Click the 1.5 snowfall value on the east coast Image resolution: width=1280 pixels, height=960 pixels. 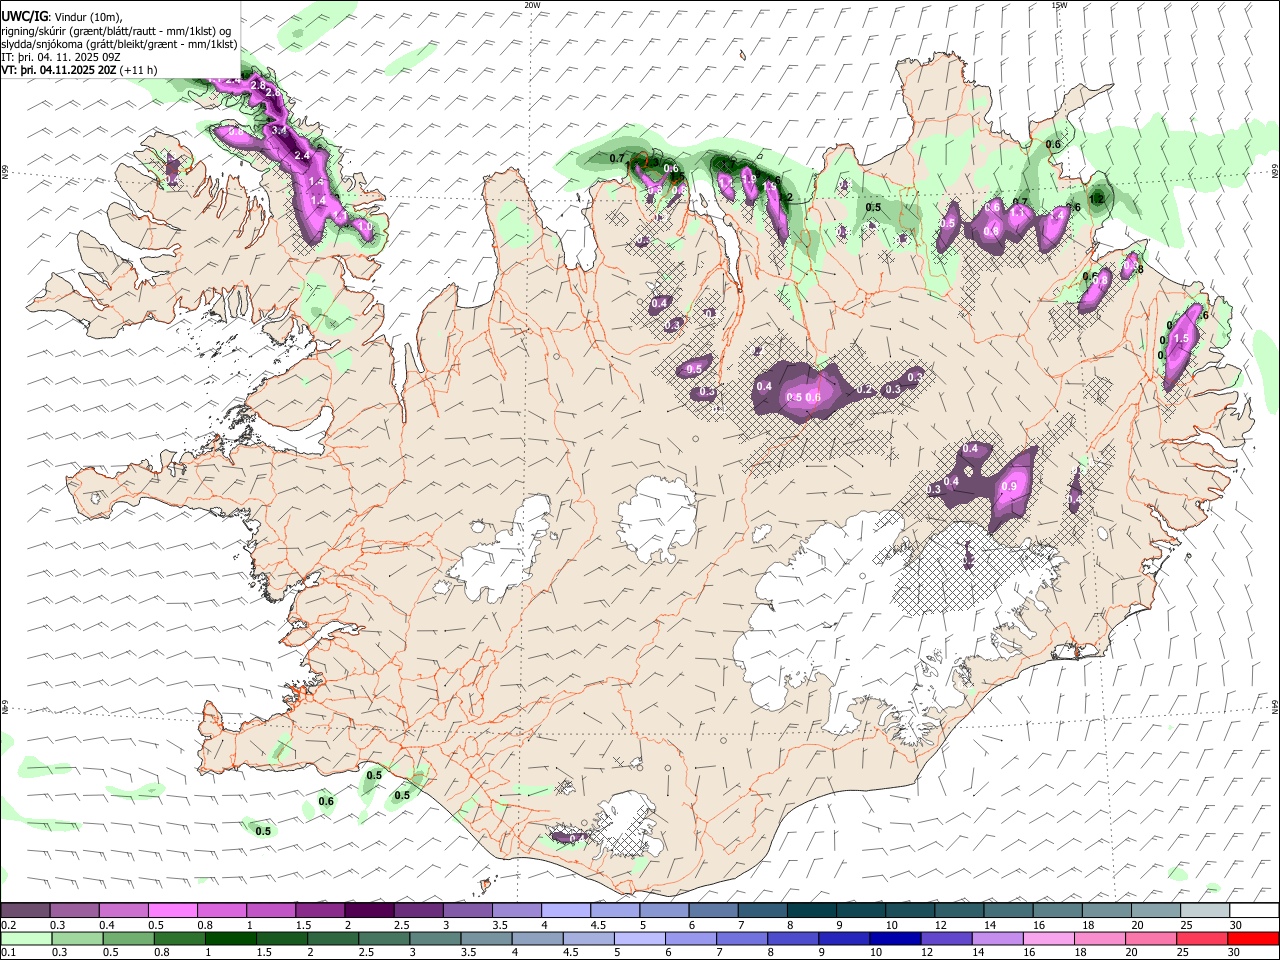1181,339
